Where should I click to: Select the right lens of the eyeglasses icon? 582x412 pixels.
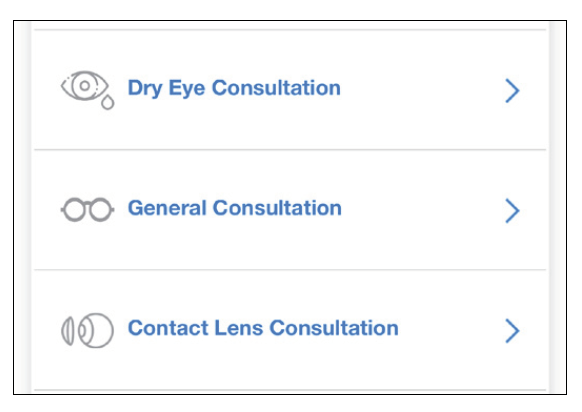click(100, 210)
